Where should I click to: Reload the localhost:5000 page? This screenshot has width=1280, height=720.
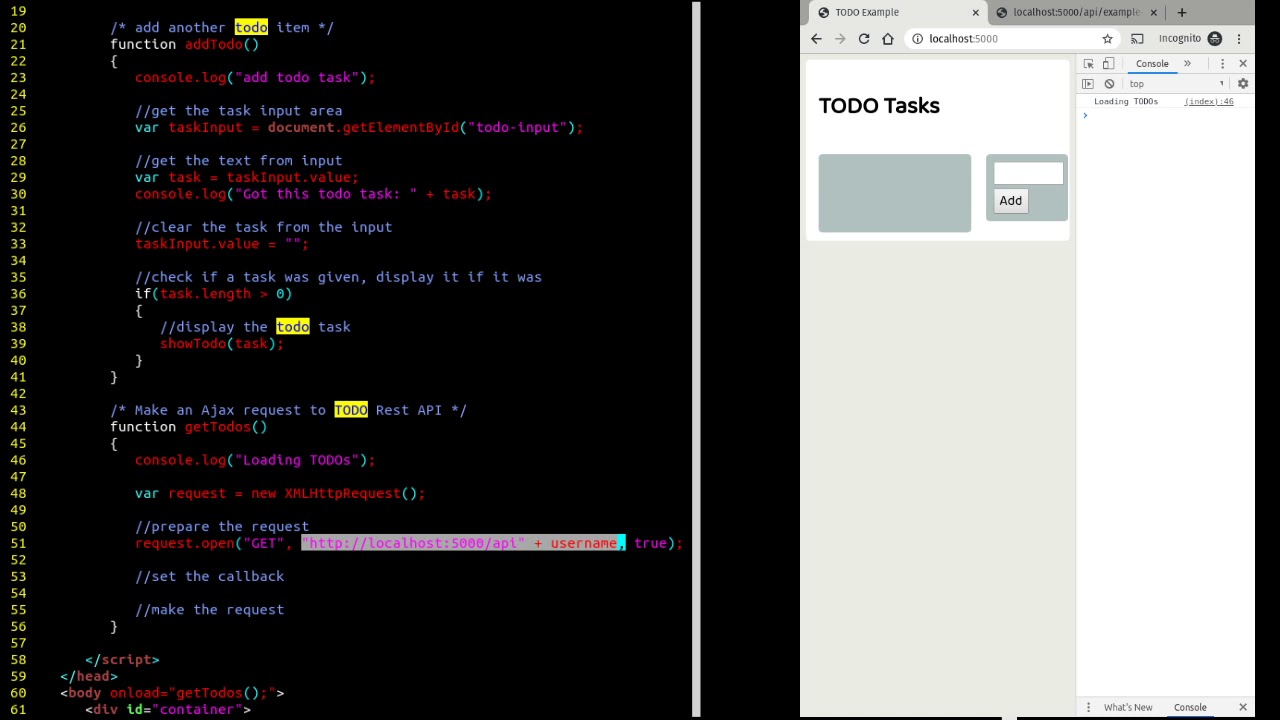pyautogui.click(x=864, y=39)
